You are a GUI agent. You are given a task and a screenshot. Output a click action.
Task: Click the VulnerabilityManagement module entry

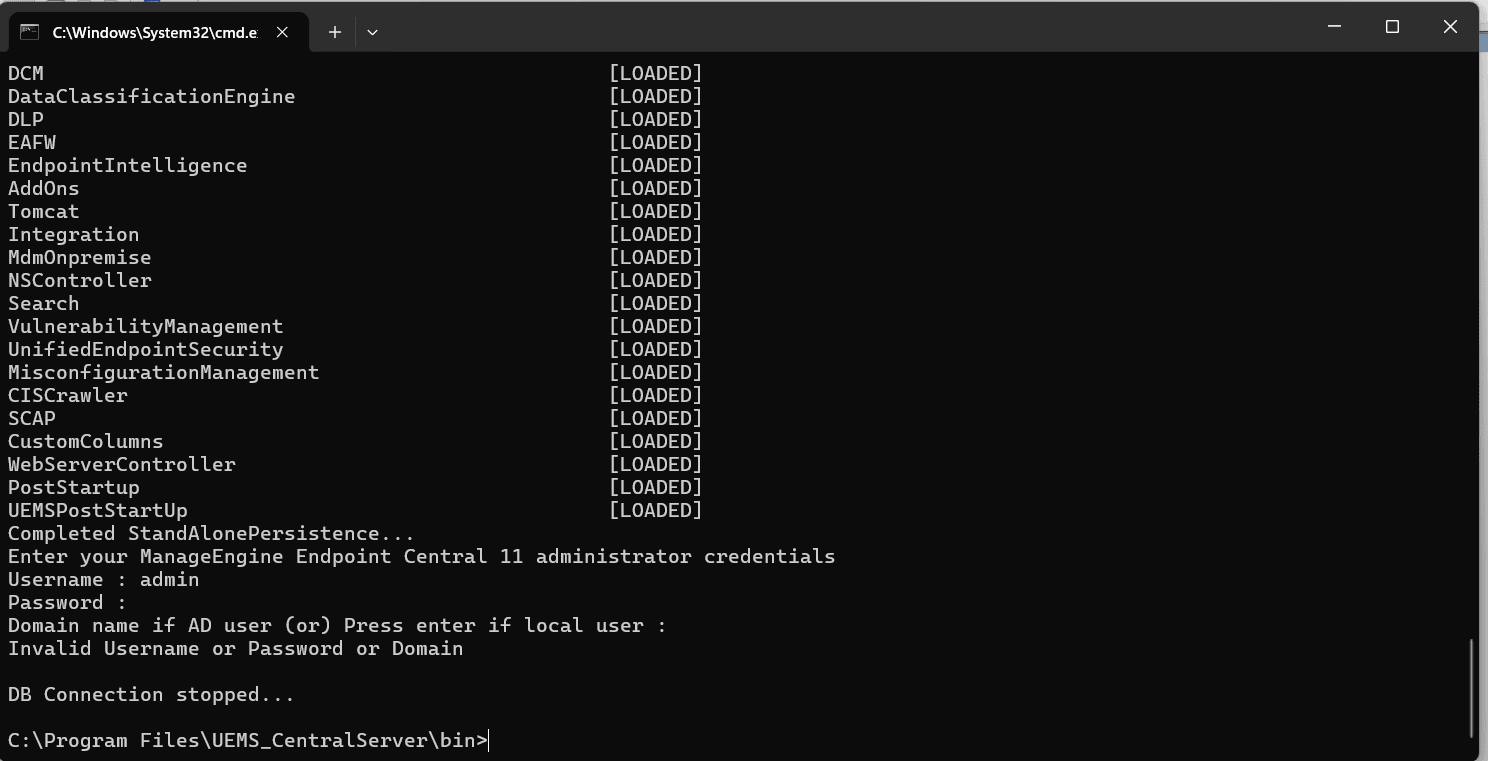[x=145, y=326]
